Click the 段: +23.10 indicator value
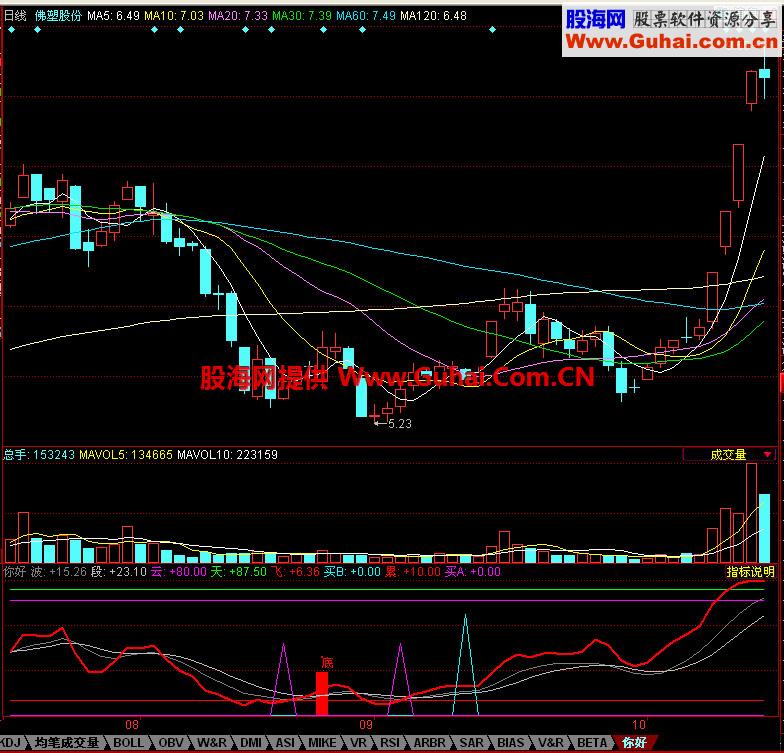784x753 pixels. coord(119,572)
